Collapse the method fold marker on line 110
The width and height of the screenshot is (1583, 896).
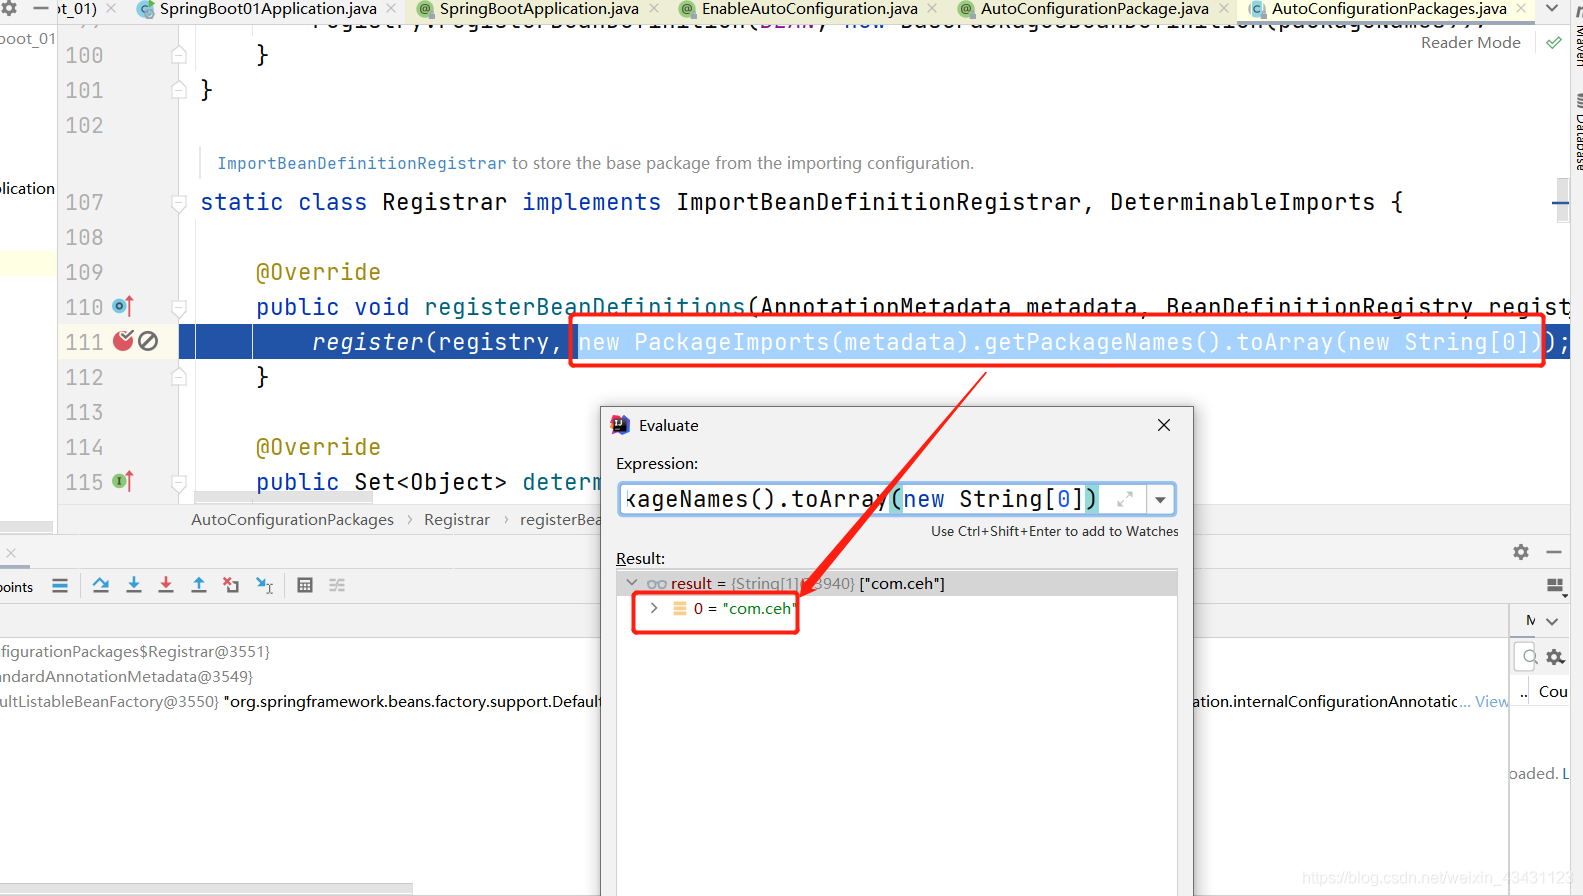coord(179,308)
